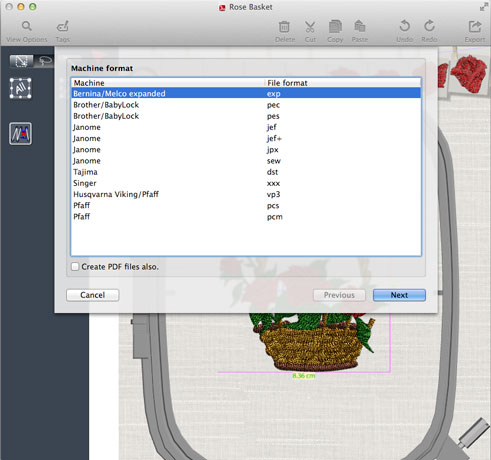Viewport: 491px width, 460px height.
Task: Click the Undo arrow icon
Action: coord(404,26)
